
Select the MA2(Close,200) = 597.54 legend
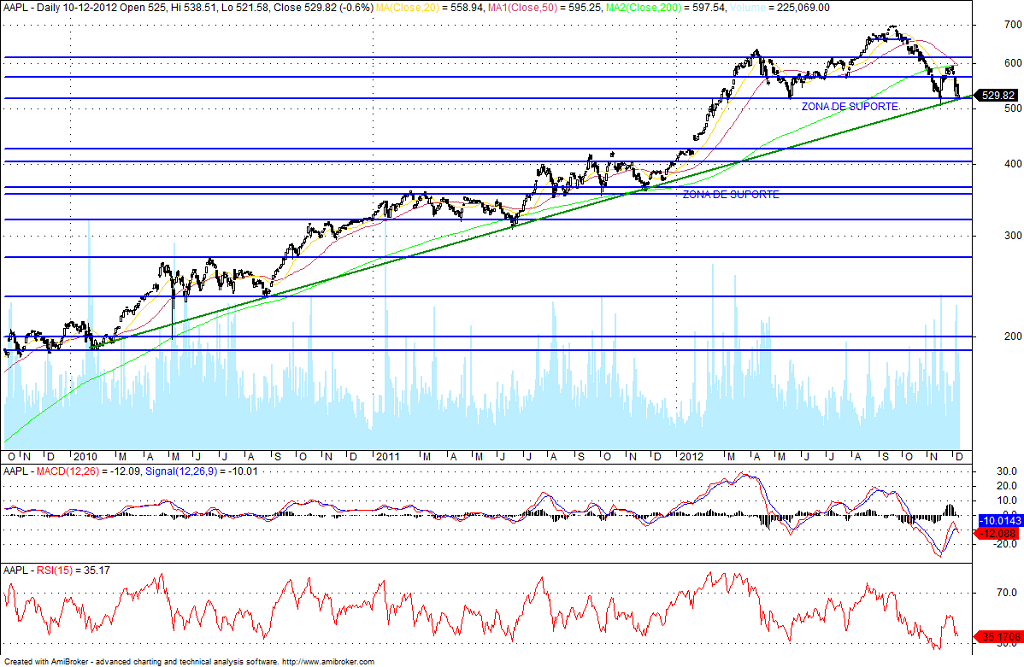point(665,8)
